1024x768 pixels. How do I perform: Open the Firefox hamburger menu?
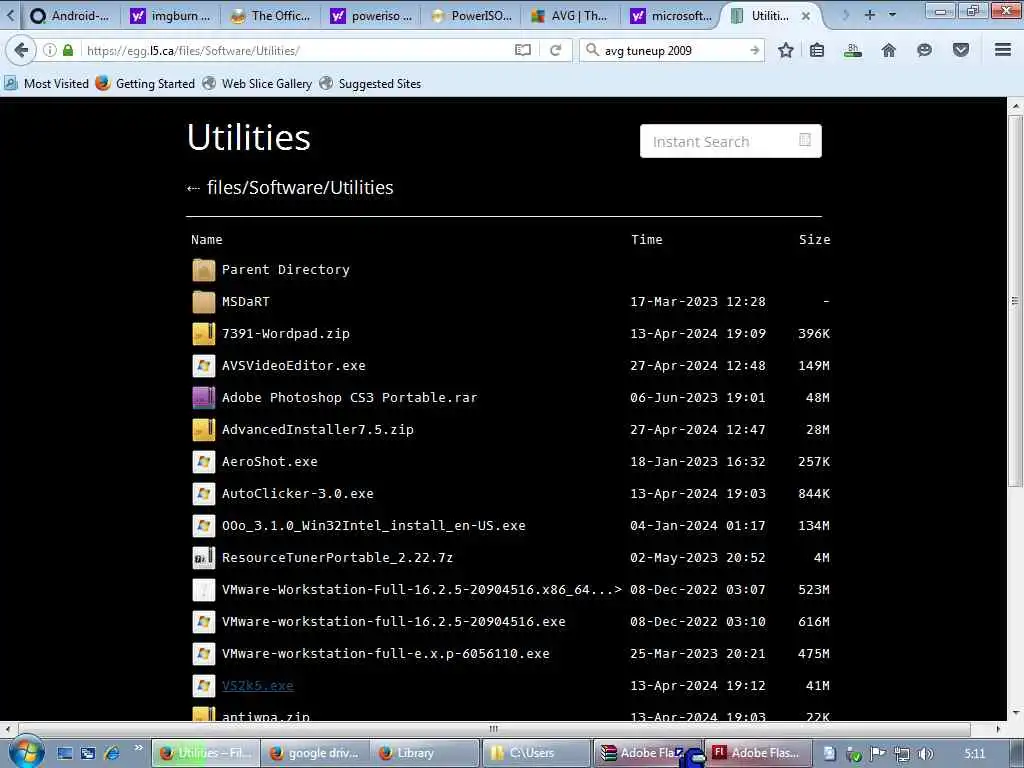tap(1003, 50)
